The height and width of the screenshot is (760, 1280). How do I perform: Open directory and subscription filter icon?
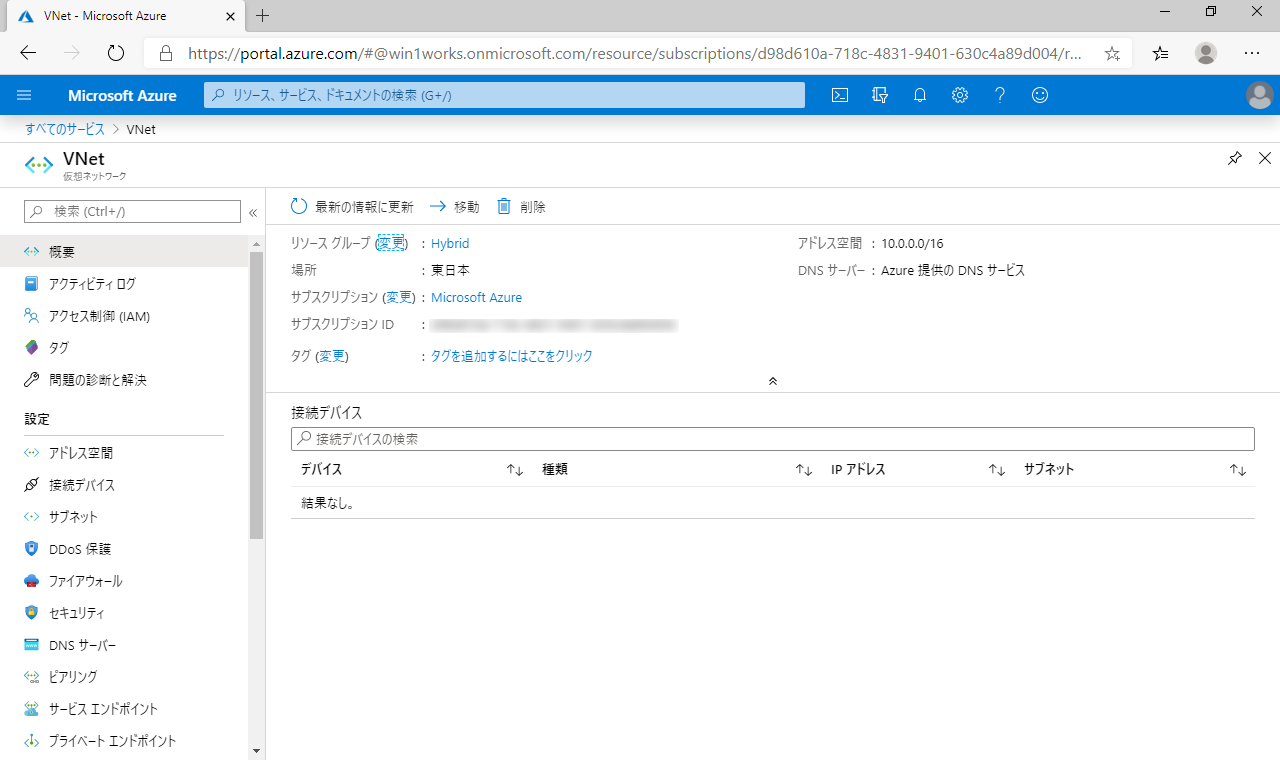tap(880, 95)
